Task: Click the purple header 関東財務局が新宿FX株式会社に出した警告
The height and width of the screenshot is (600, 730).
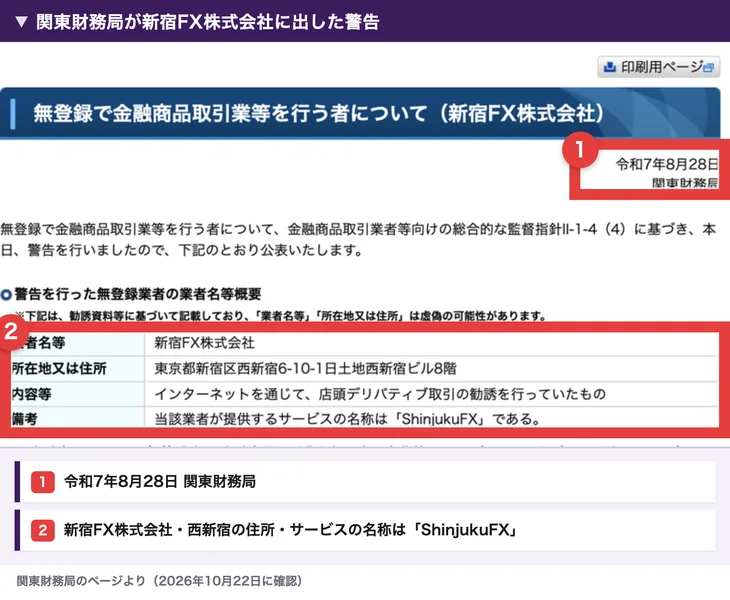Action: (365, 21)
